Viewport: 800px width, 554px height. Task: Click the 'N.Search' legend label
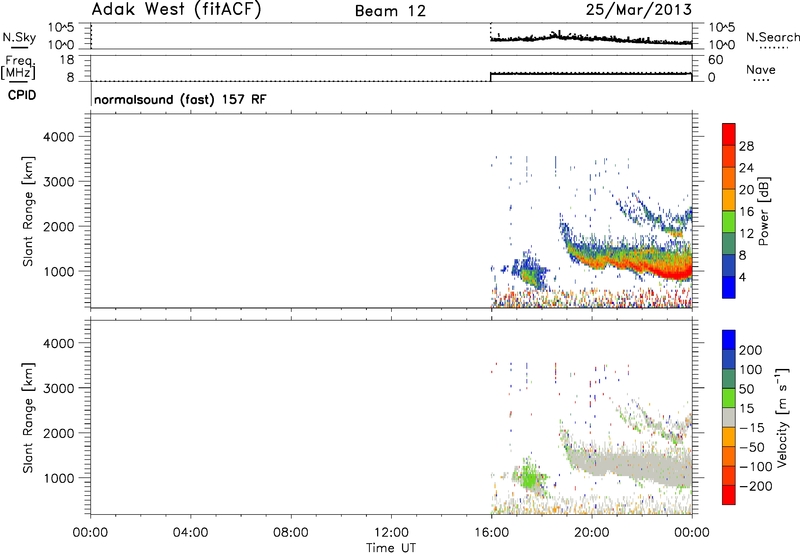[x=772, y=37]
